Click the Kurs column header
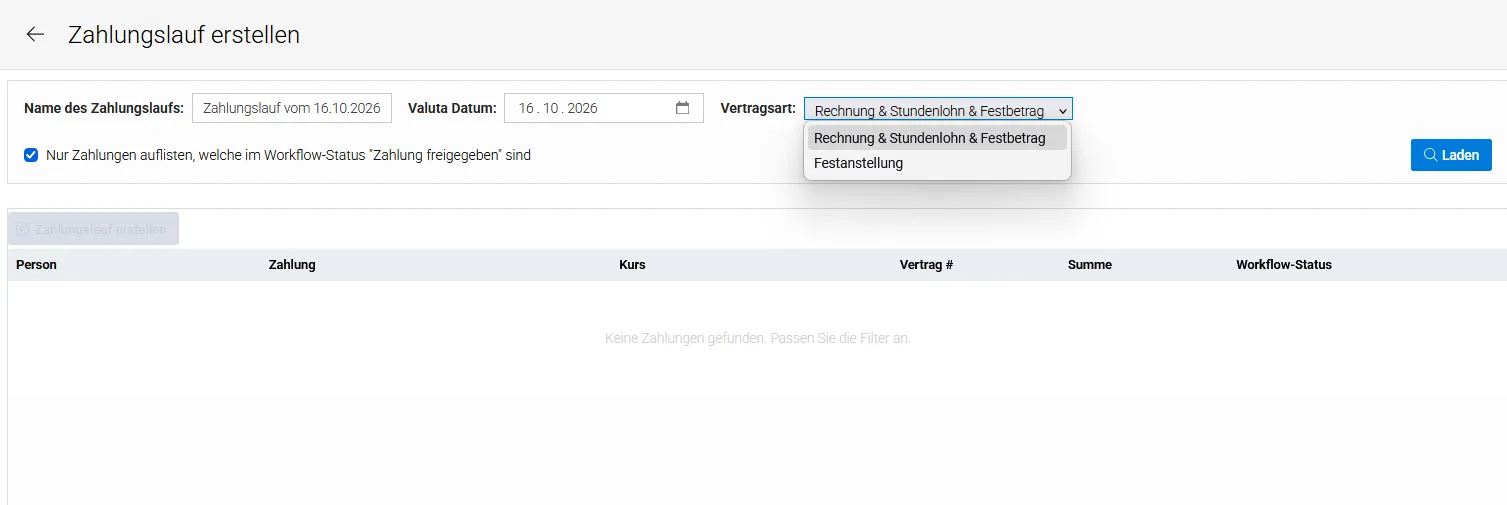The height and width of the screenshot is (505, 1507). (x=632, y=265)
